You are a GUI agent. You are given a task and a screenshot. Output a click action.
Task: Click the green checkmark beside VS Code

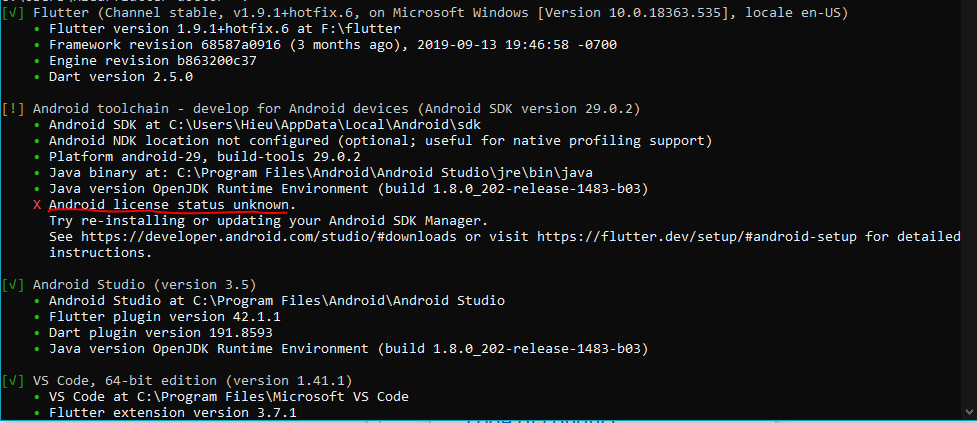(12, 380)
